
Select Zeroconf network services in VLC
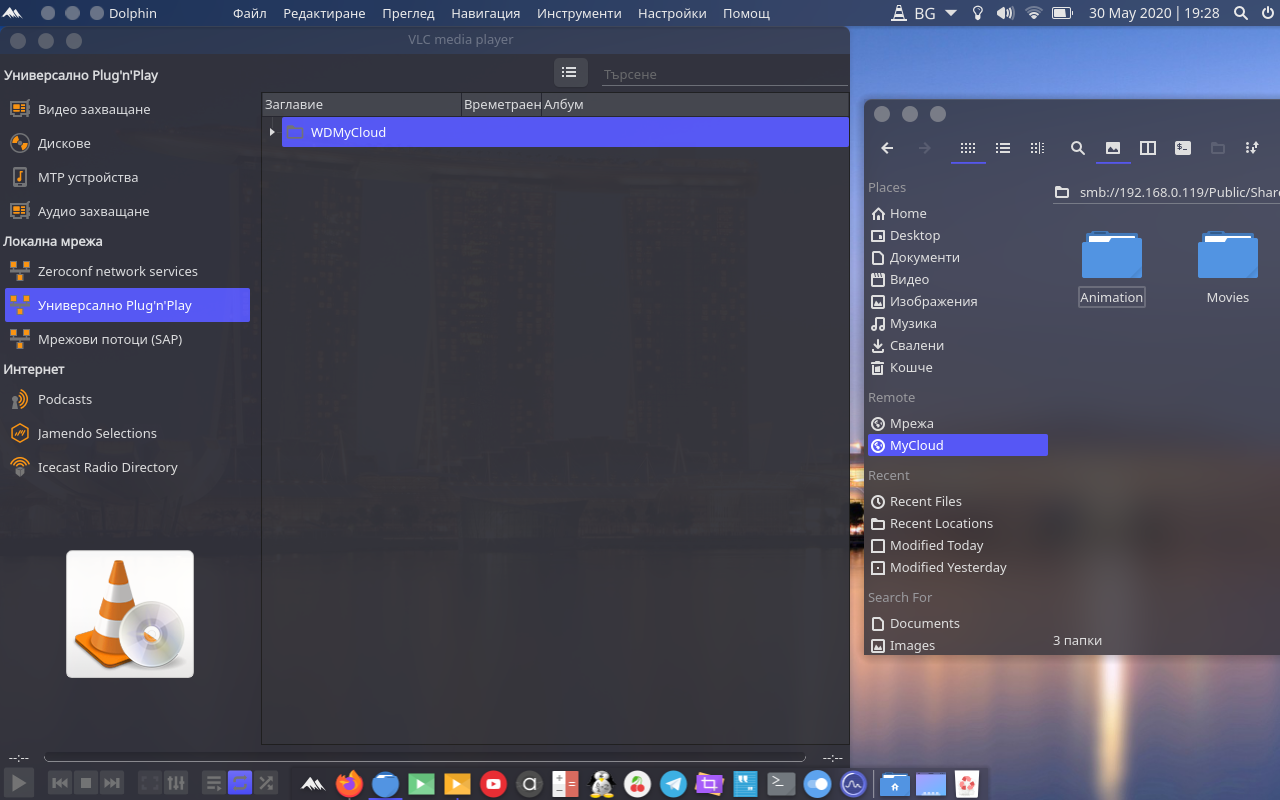click(127, 271)
